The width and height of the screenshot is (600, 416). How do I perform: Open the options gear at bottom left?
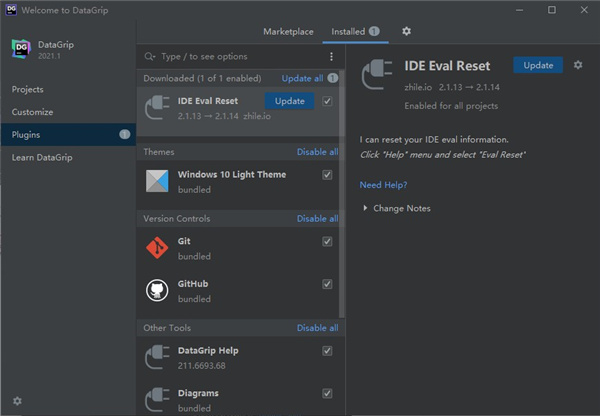coord(17,401)
